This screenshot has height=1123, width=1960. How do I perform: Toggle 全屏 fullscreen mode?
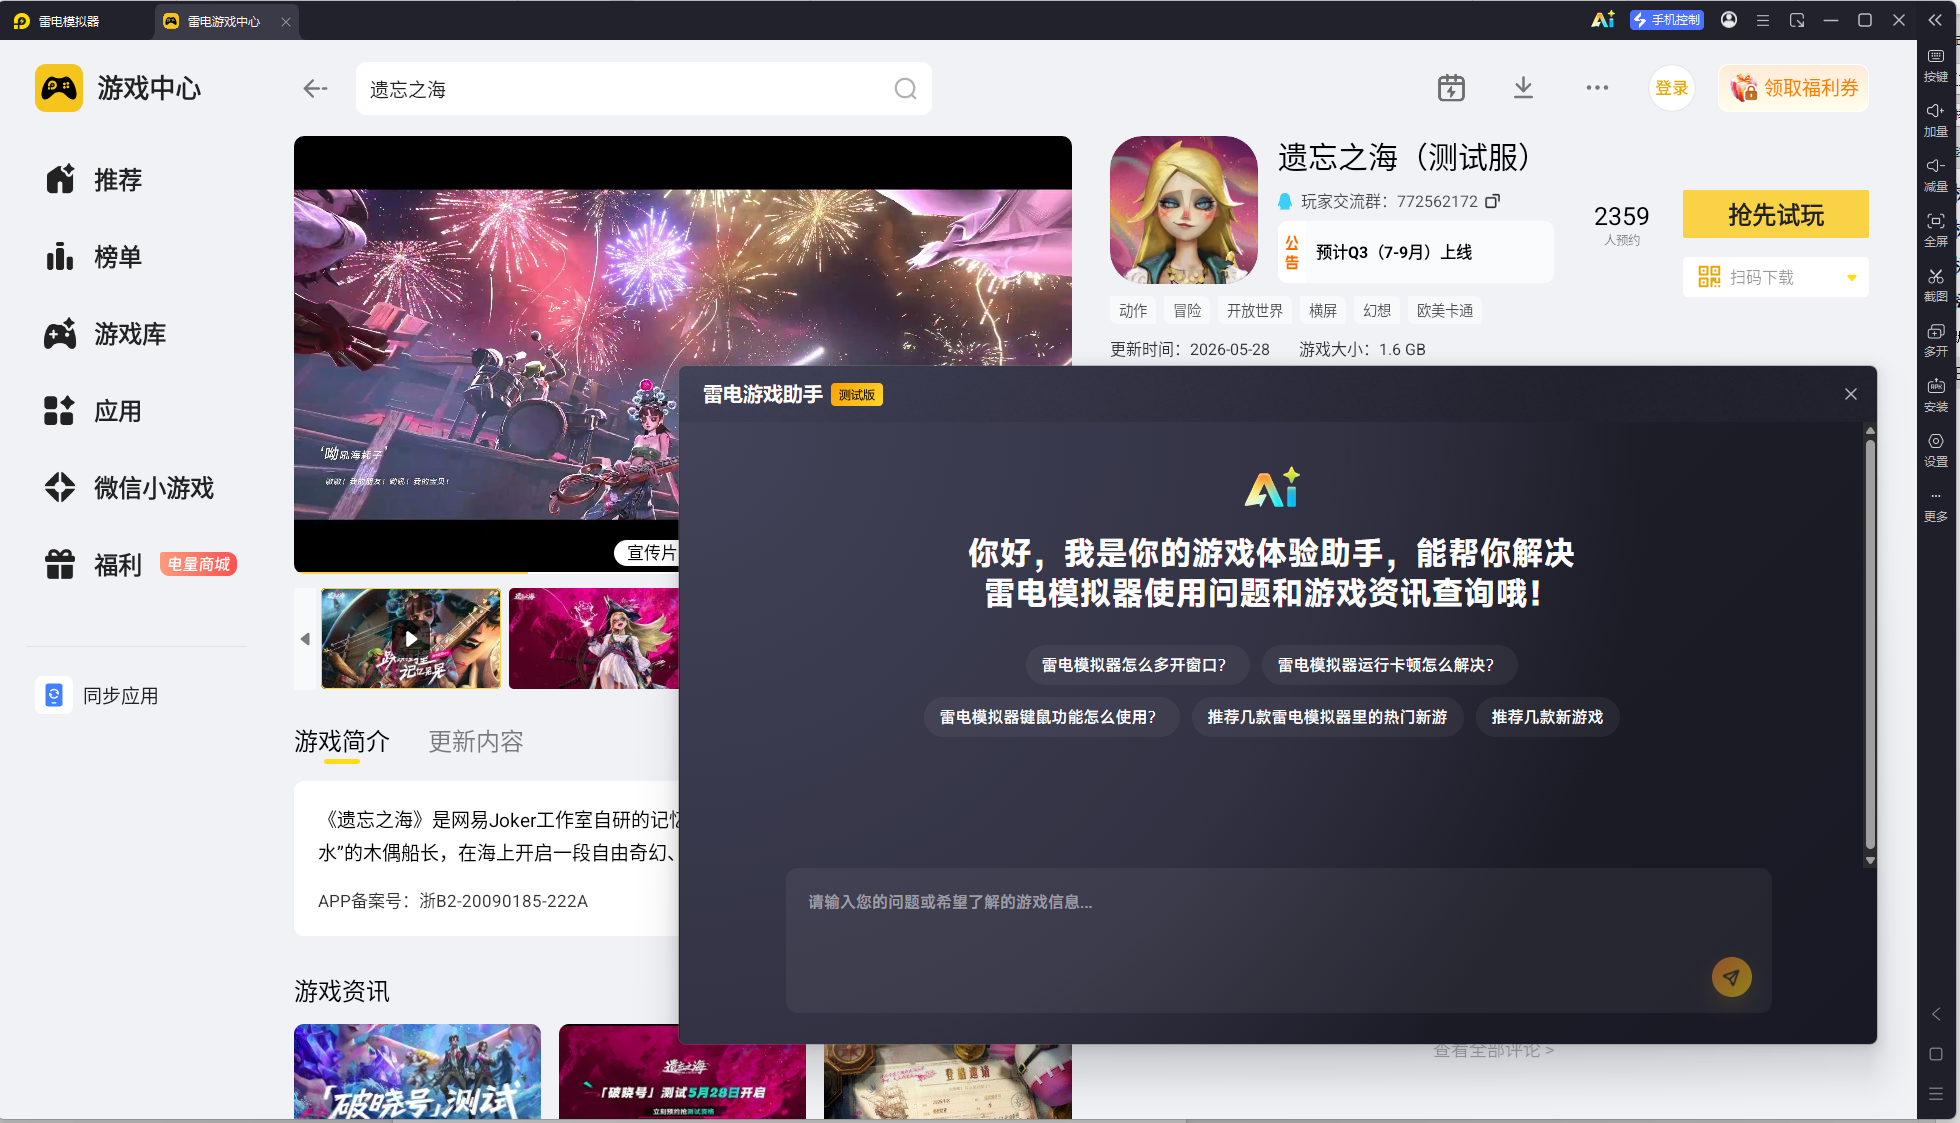click(1936, 231)
